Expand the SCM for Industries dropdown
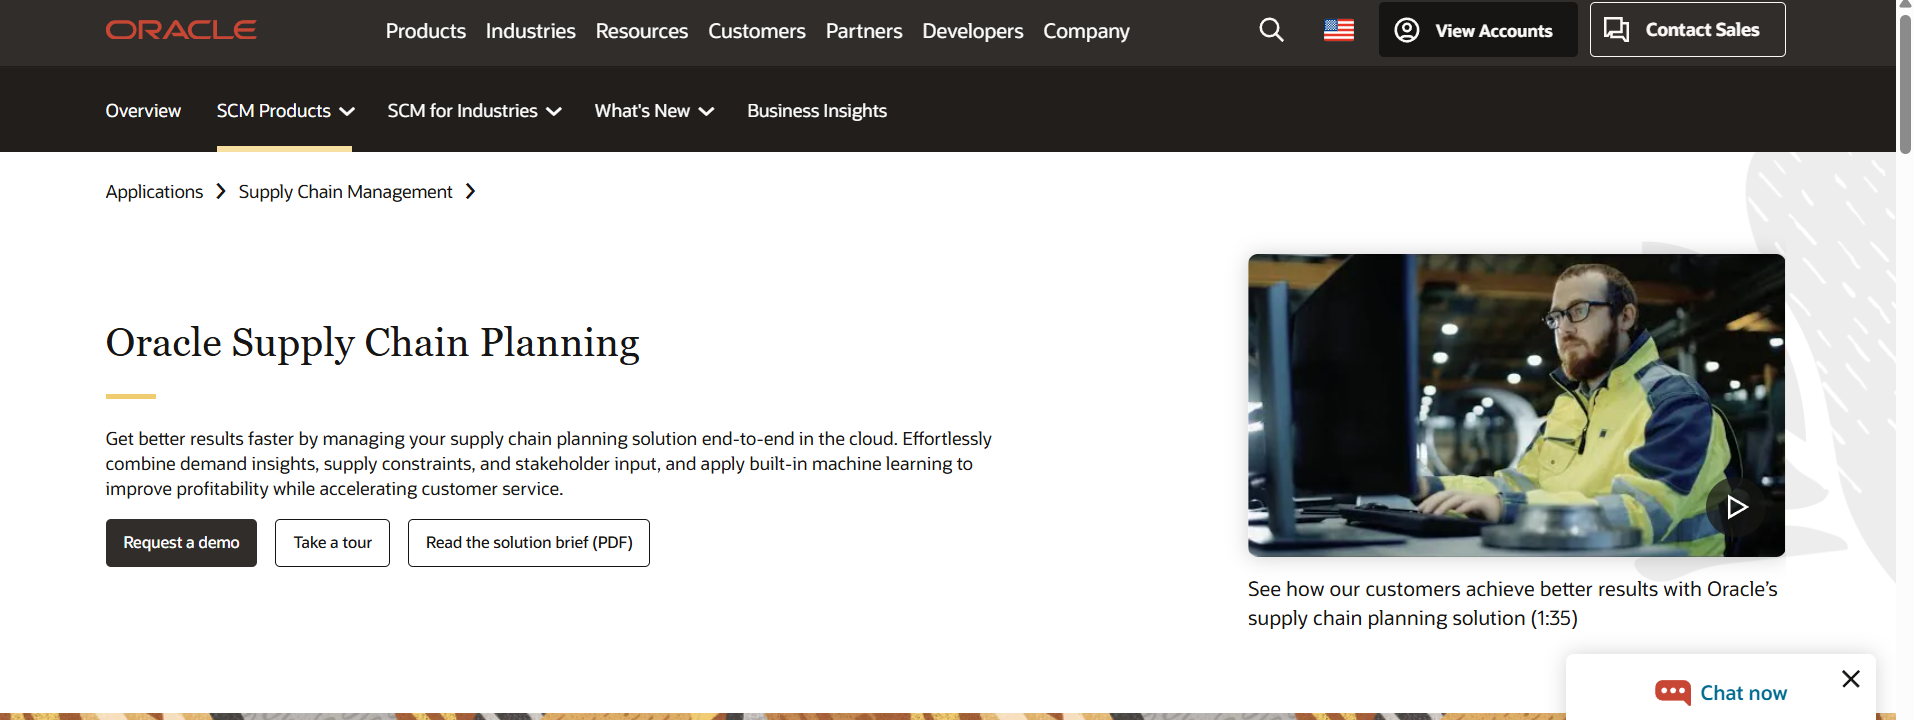 (x=474, y=111)
